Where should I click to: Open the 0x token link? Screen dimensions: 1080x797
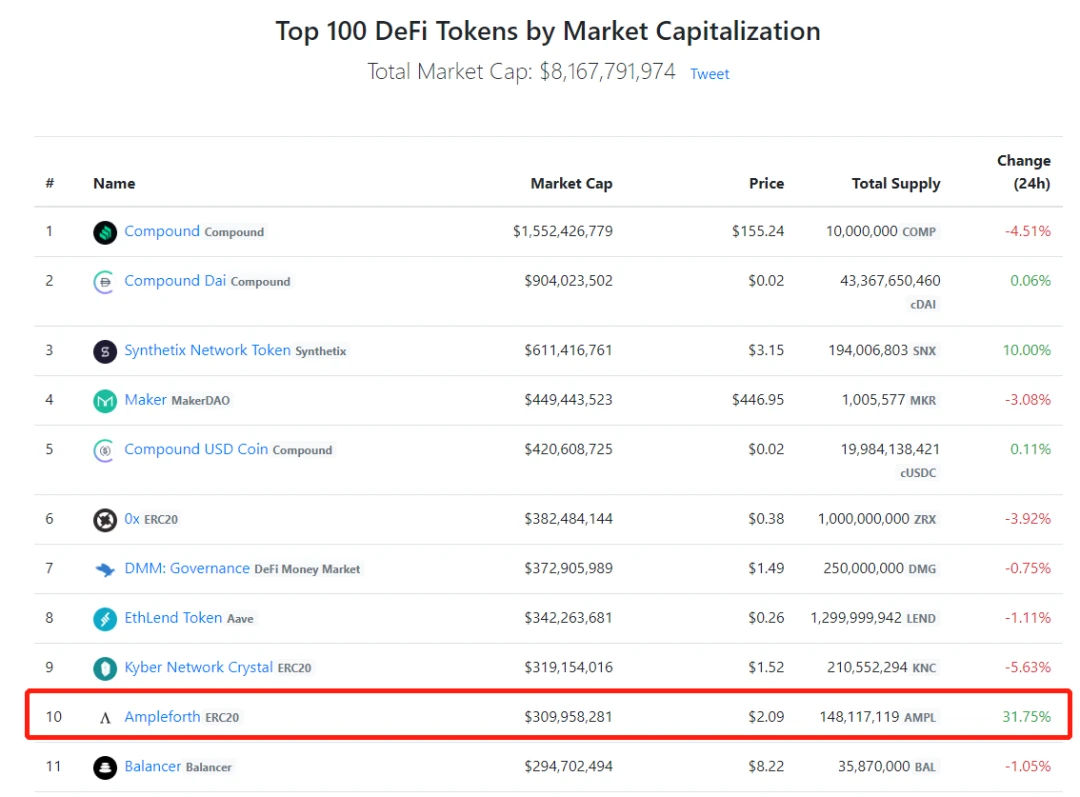coord(132,519)
